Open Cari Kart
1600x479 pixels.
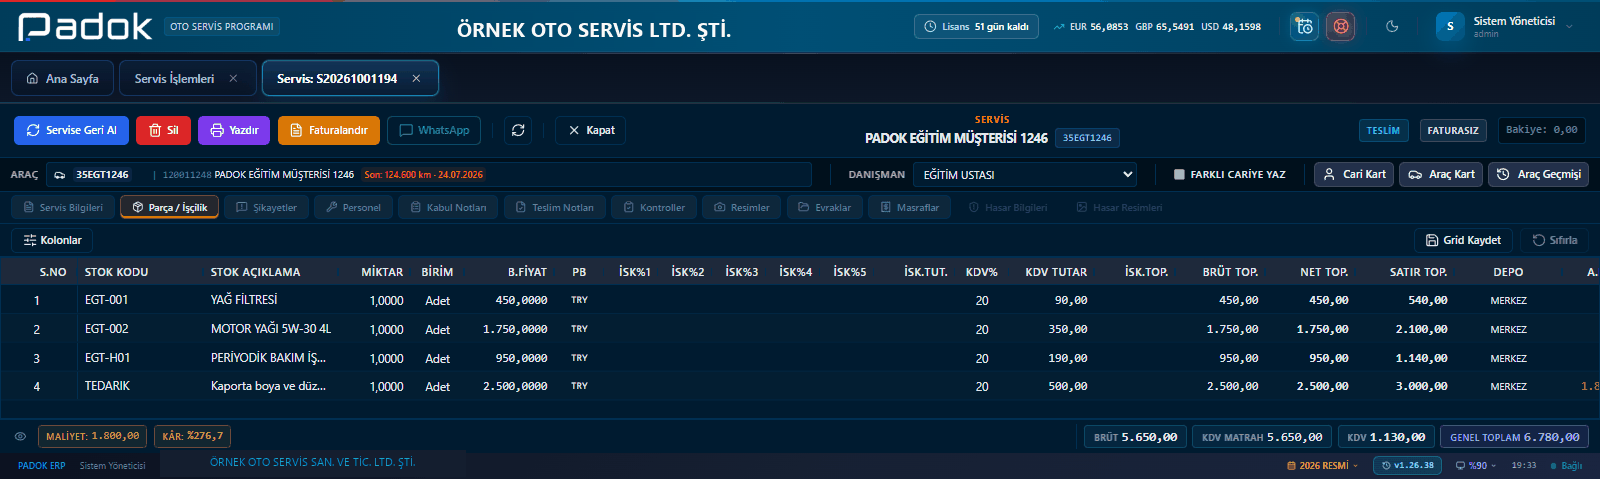[1354, 174]
